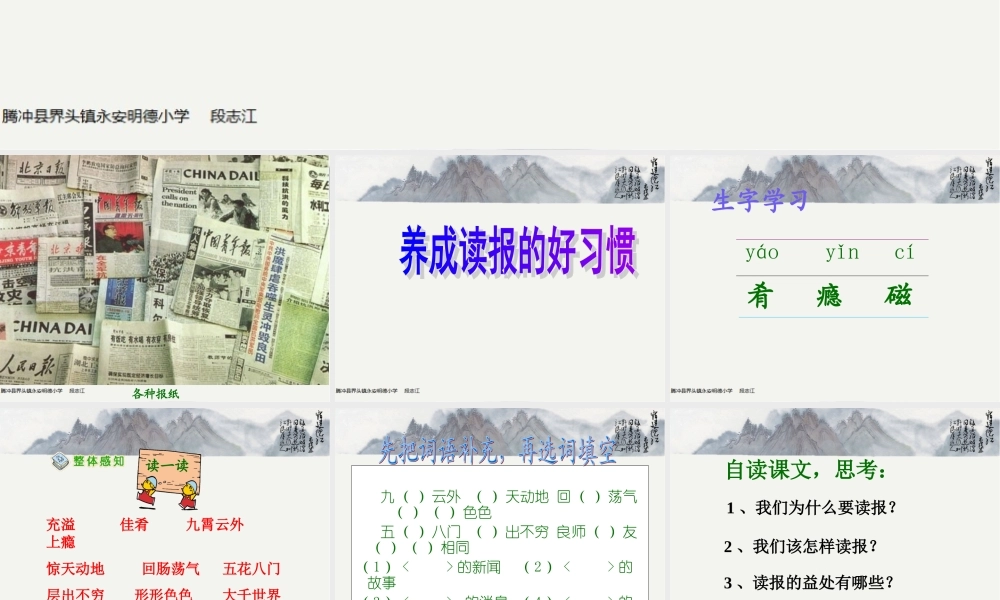Click the word 回肠荡气
Screen dimensions: 1000x600
tap(170, 569)
